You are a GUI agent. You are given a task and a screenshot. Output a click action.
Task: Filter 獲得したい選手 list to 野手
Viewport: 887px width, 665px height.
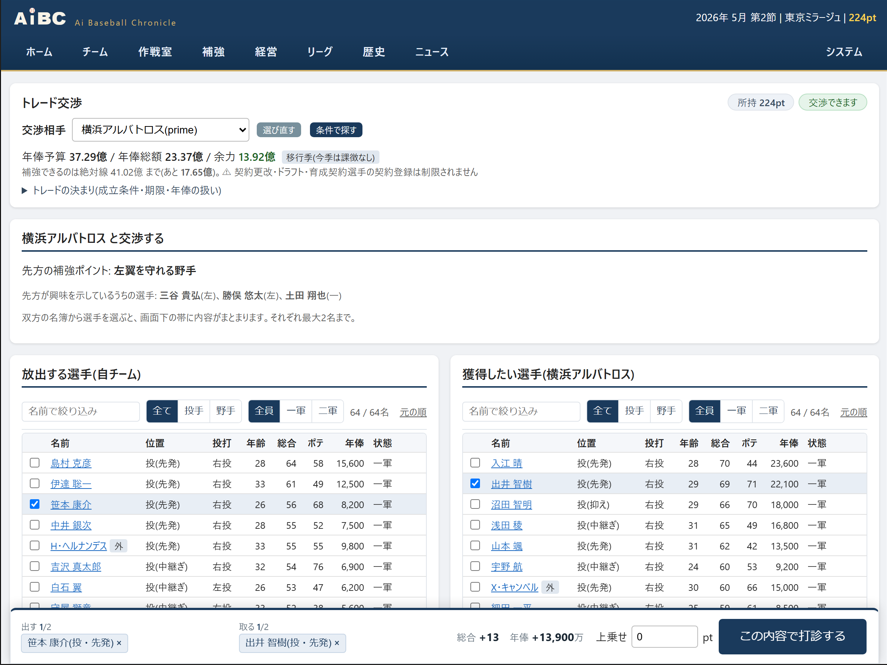point(666,411)
